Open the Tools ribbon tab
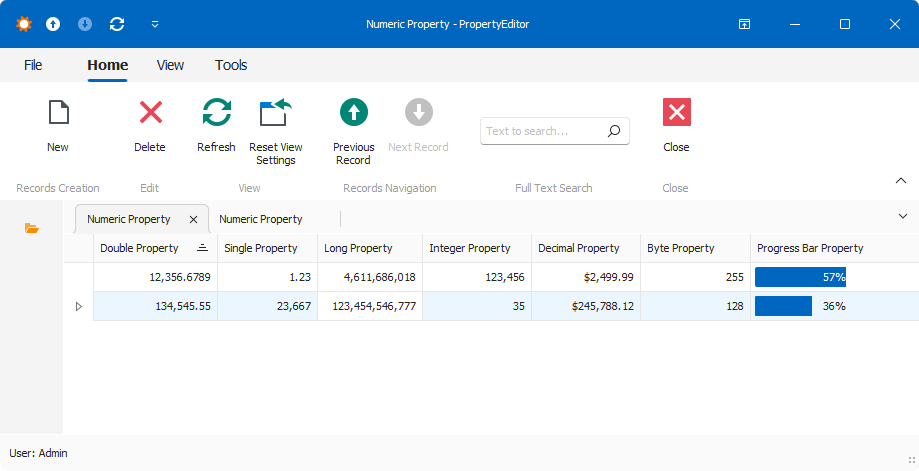The height and width of the screenshot is (471, 919). coord(231,65)
